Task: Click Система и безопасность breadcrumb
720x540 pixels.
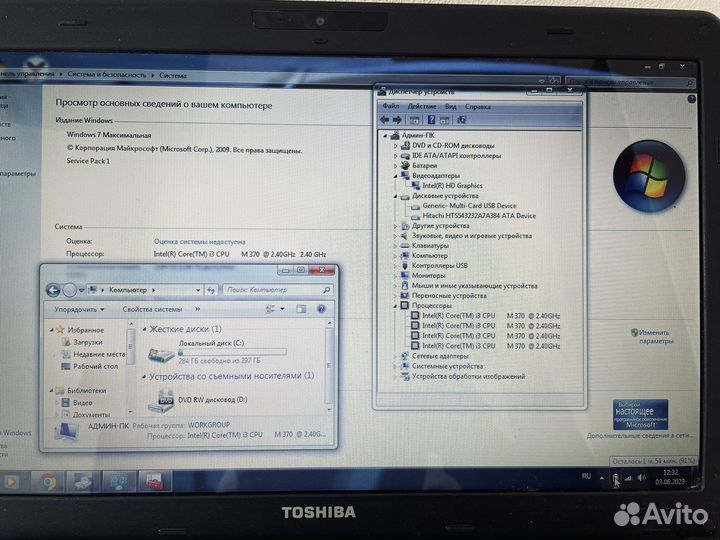Action: coord(107,74)
